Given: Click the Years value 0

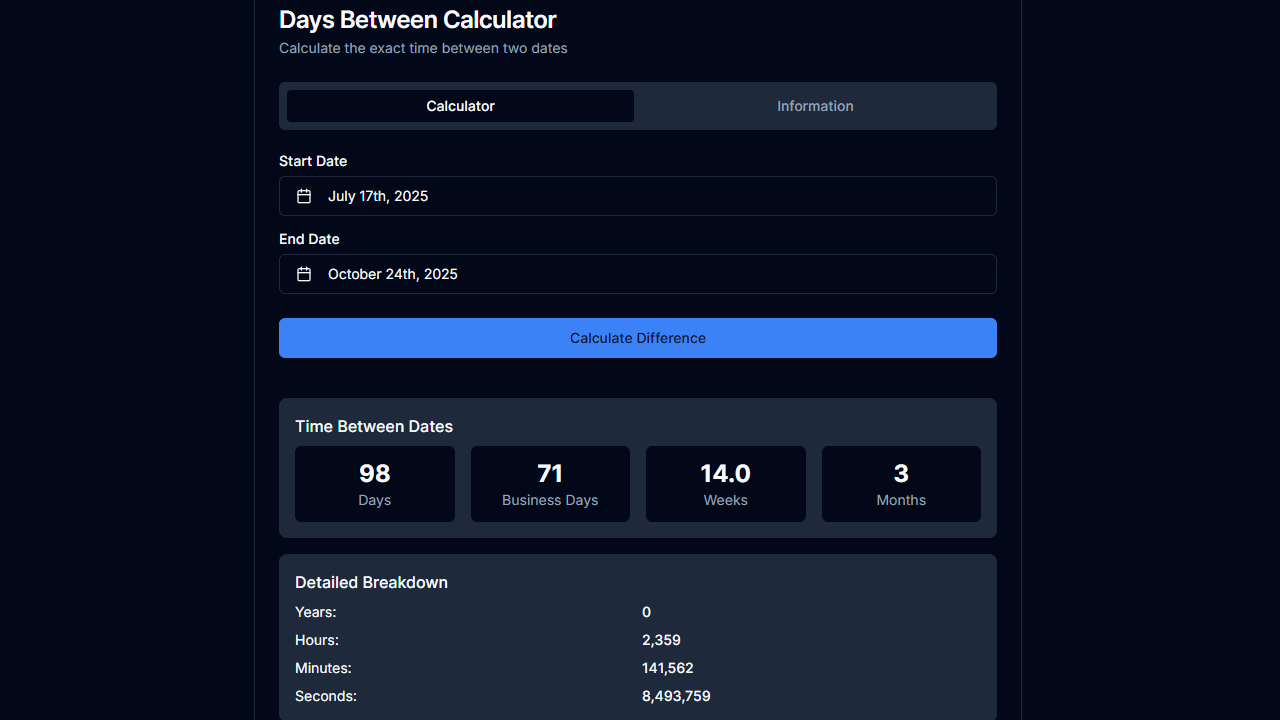Looking at the screenshot, I should click(x=646, y=612).
